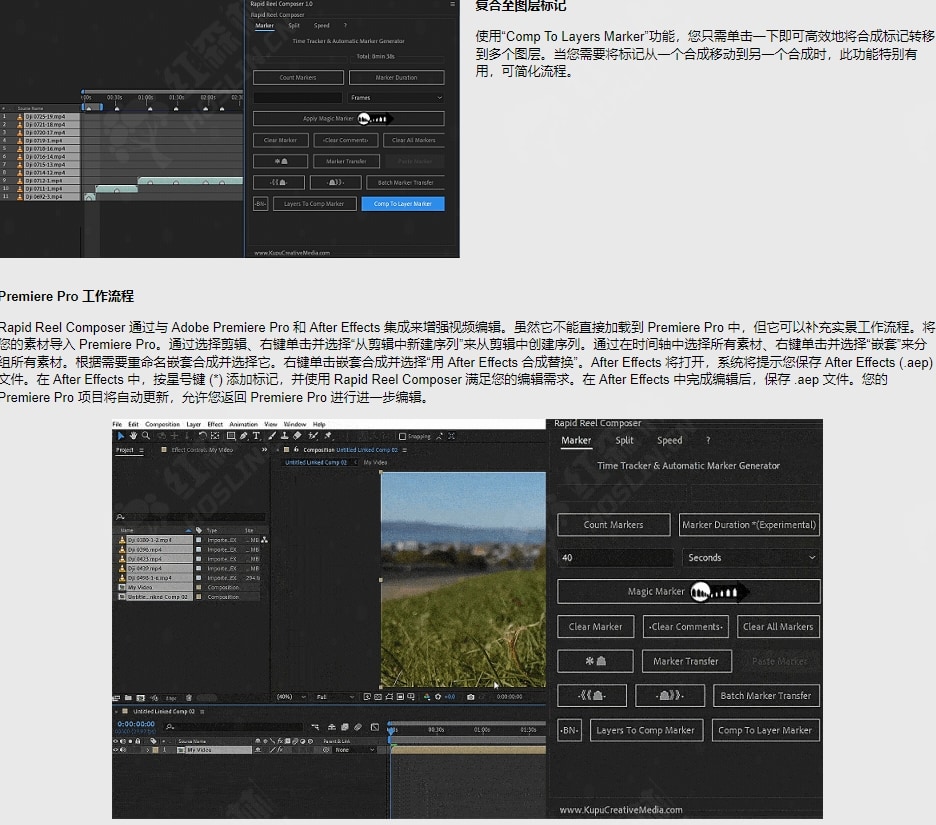
Task: Toggle video eye for My Video layer
Action: 116,750
